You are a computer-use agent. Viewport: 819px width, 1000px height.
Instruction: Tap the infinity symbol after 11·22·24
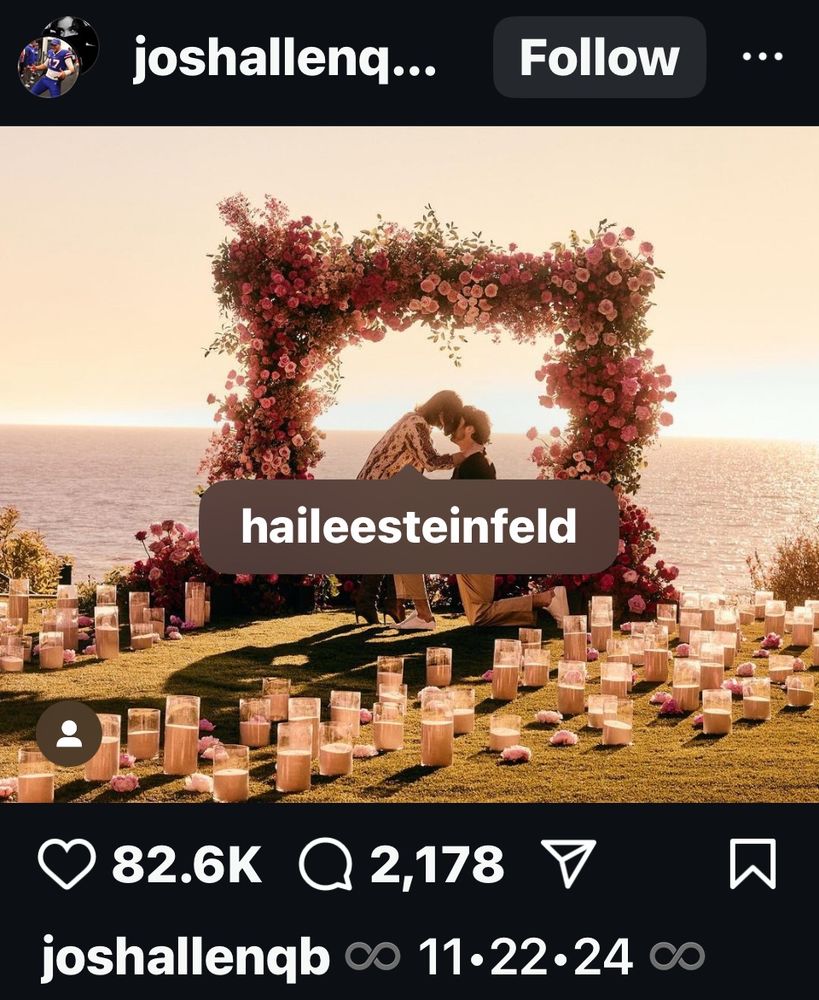click(677, 958)
